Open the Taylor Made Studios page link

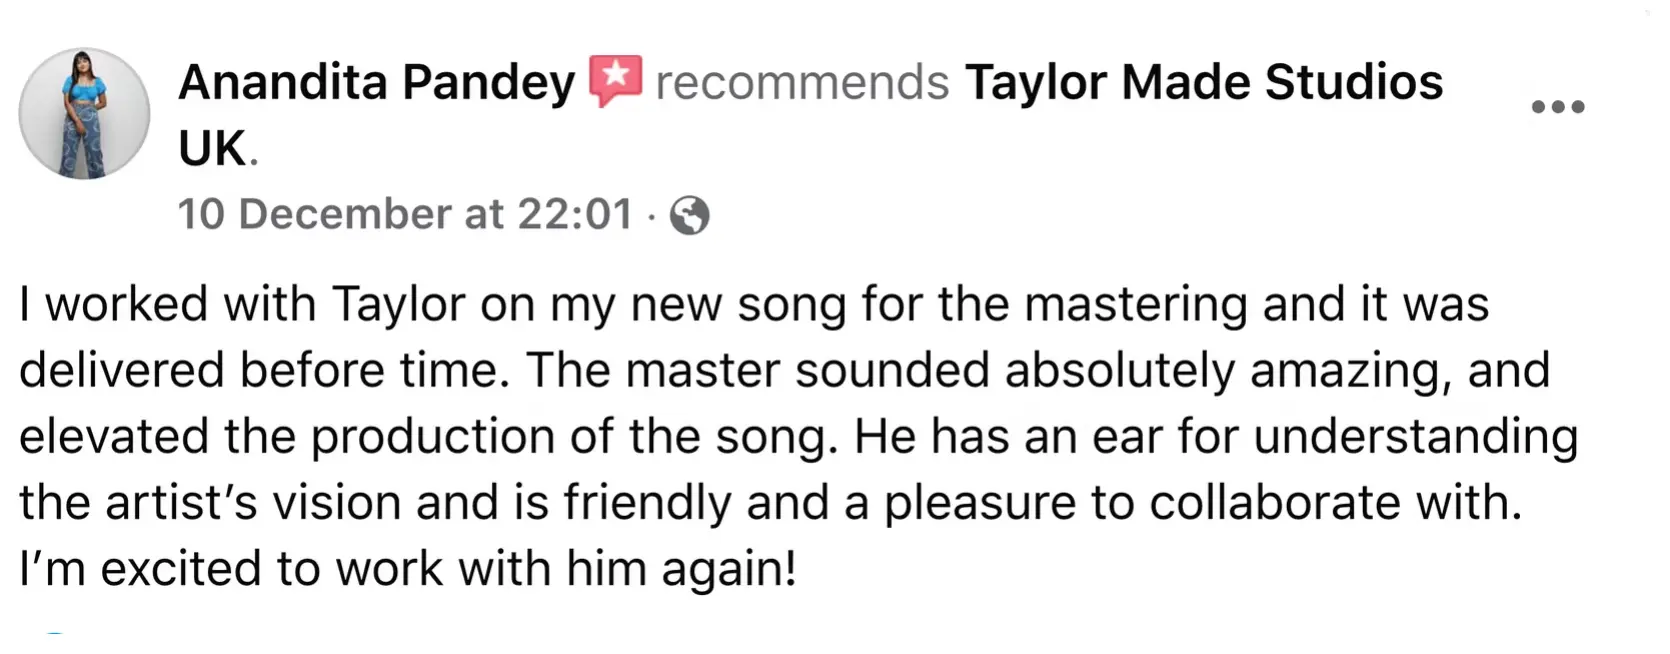click(x=1203, y=82)
